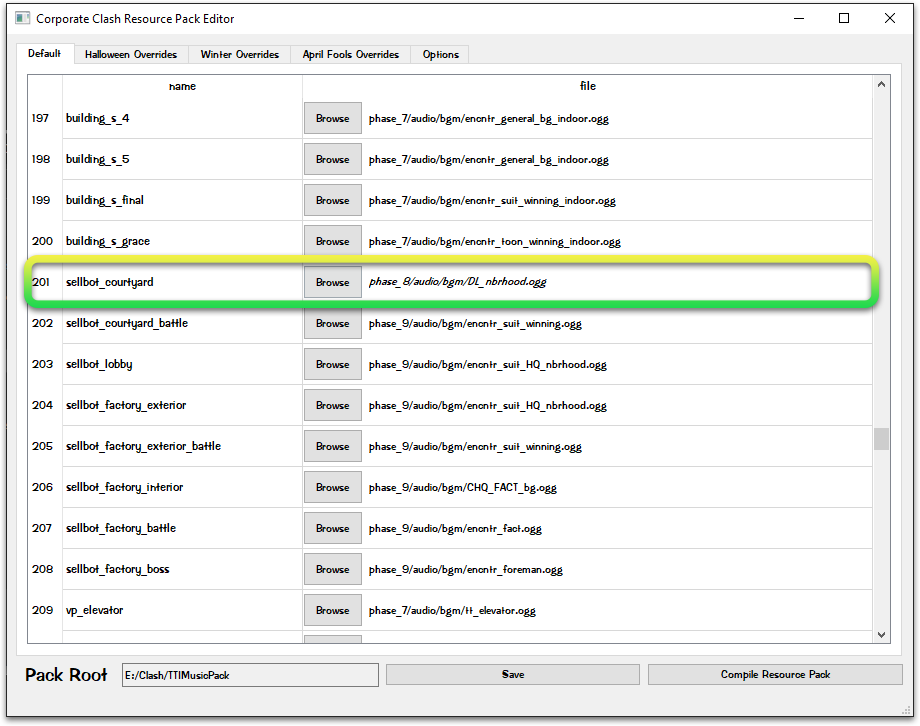Image resolution: width=920 pixels, height=726 pixels.
Task: Select tt_elevator.ogg file path
Action: tap(452, 611)
